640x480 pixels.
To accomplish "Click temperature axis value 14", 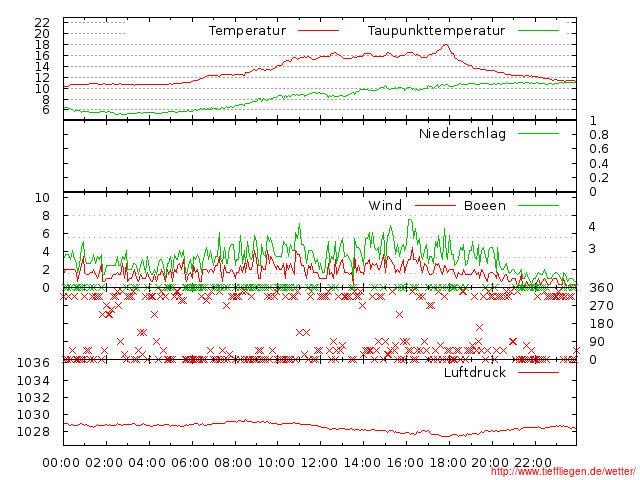I will coord(42,67).
